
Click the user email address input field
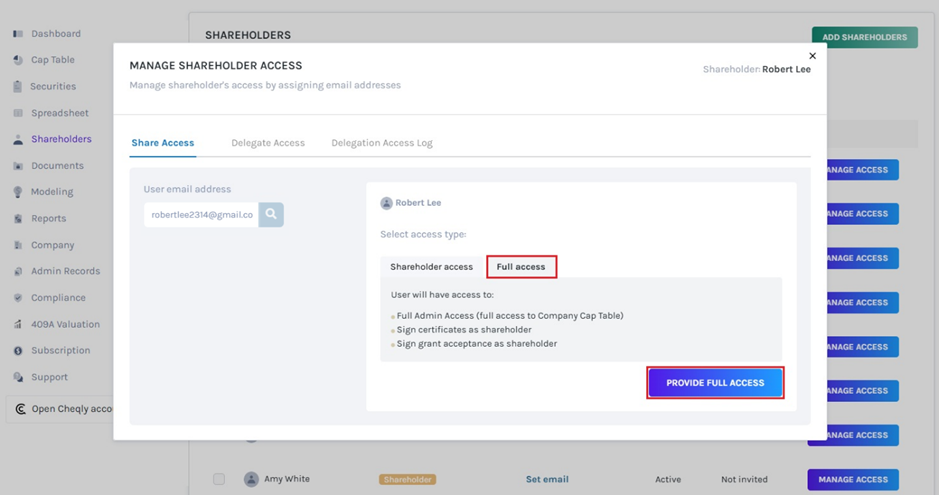(x=201, y=214)
